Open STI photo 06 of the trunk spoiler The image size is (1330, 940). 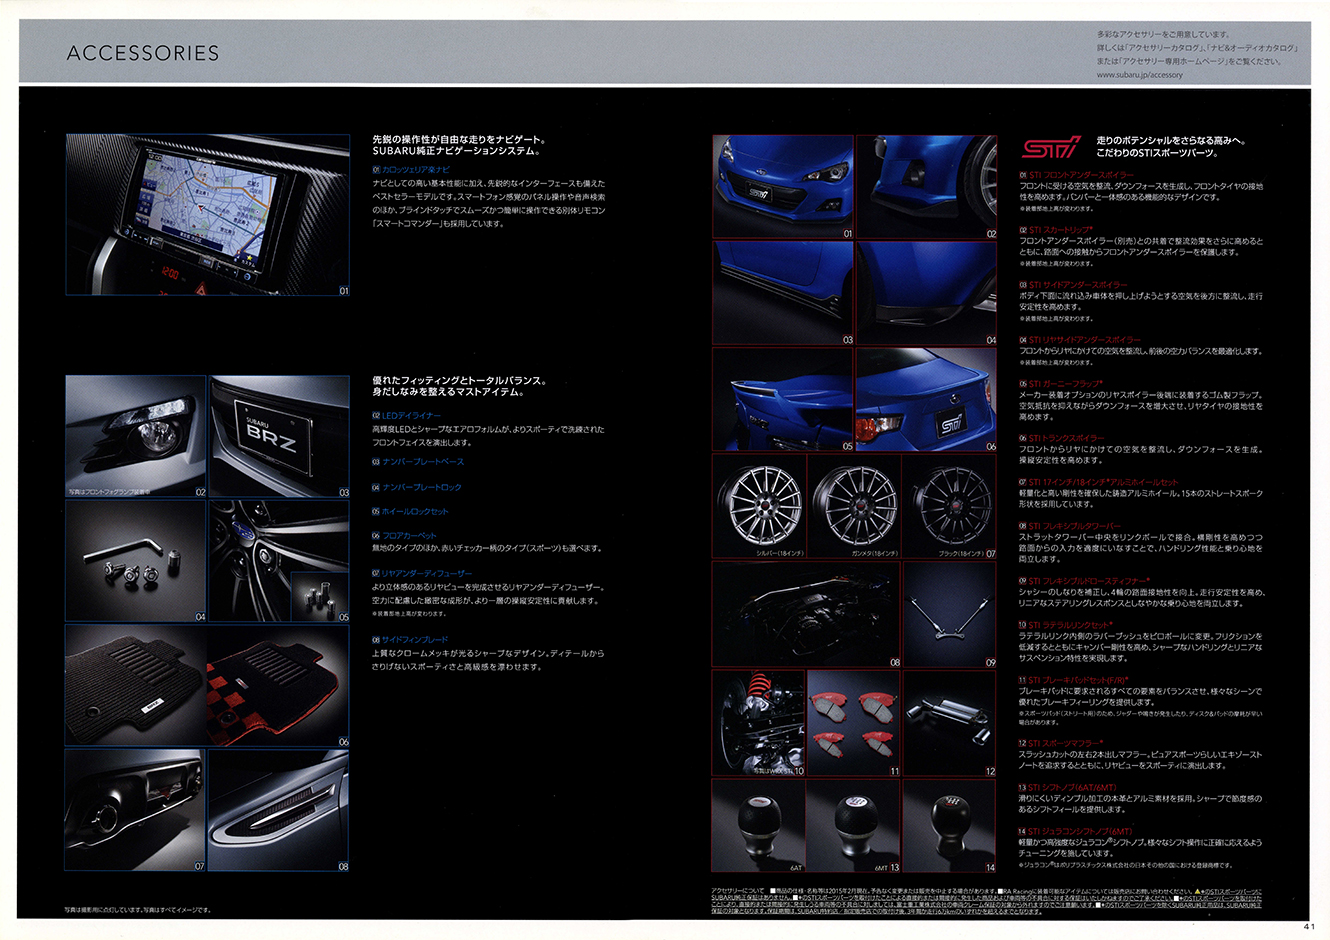[927, 400]
